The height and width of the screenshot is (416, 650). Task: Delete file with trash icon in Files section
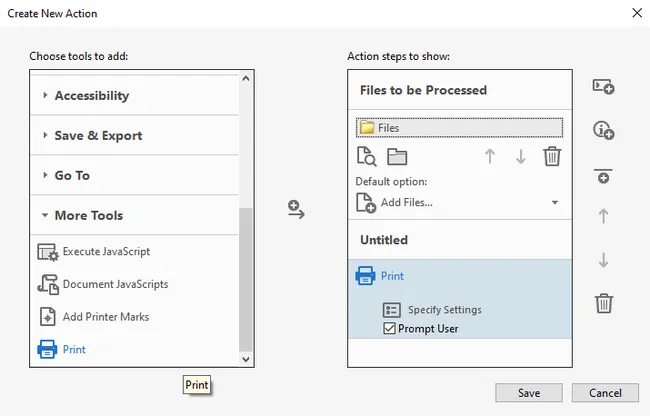(552, 156)
